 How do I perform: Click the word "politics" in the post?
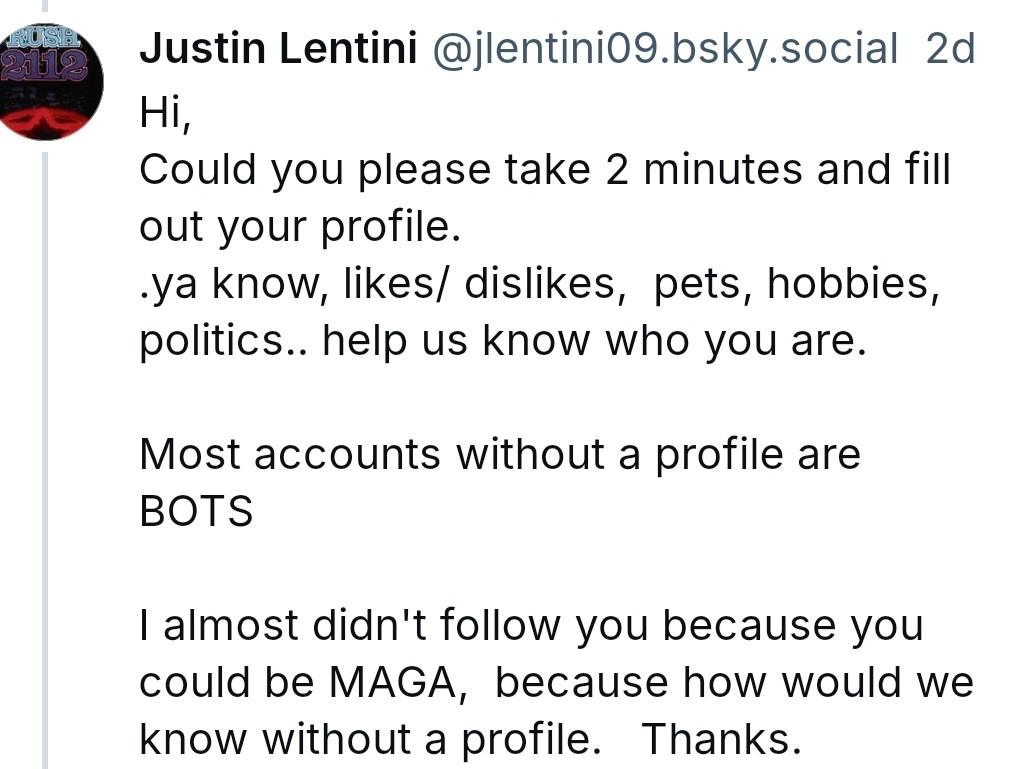tap(212, 341)
